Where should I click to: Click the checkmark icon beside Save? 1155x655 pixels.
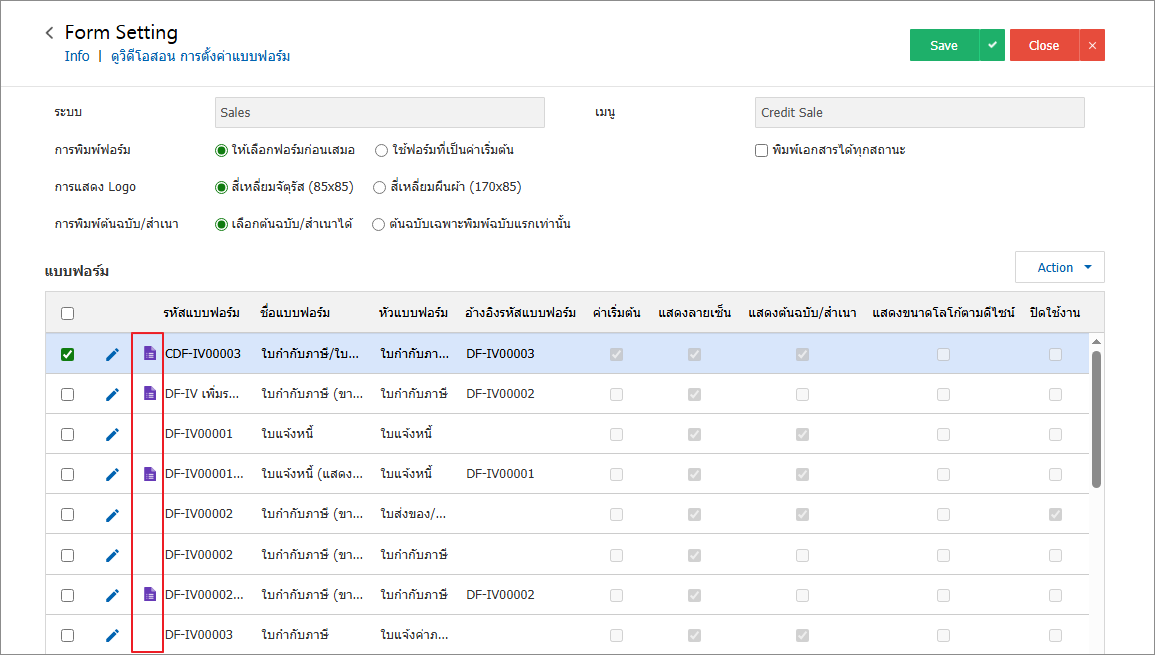[992, 45]
